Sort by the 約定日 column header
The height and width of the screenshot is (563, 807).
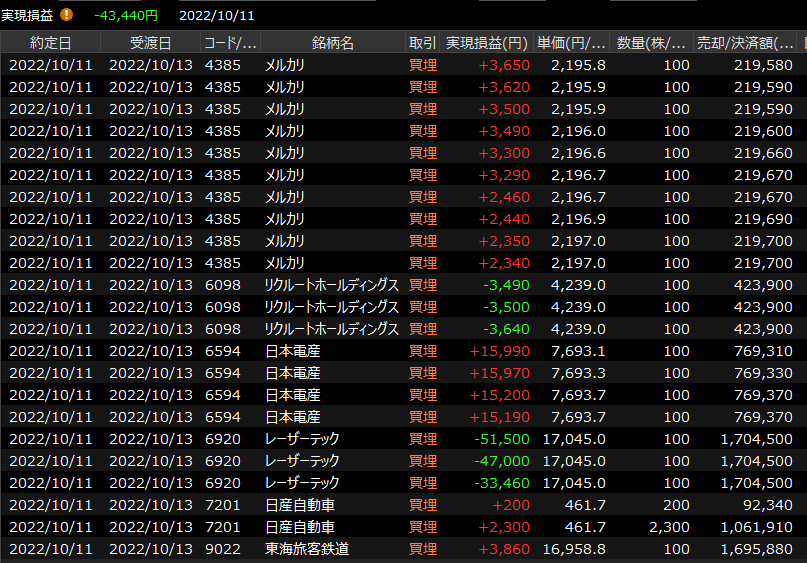(50, 43)
